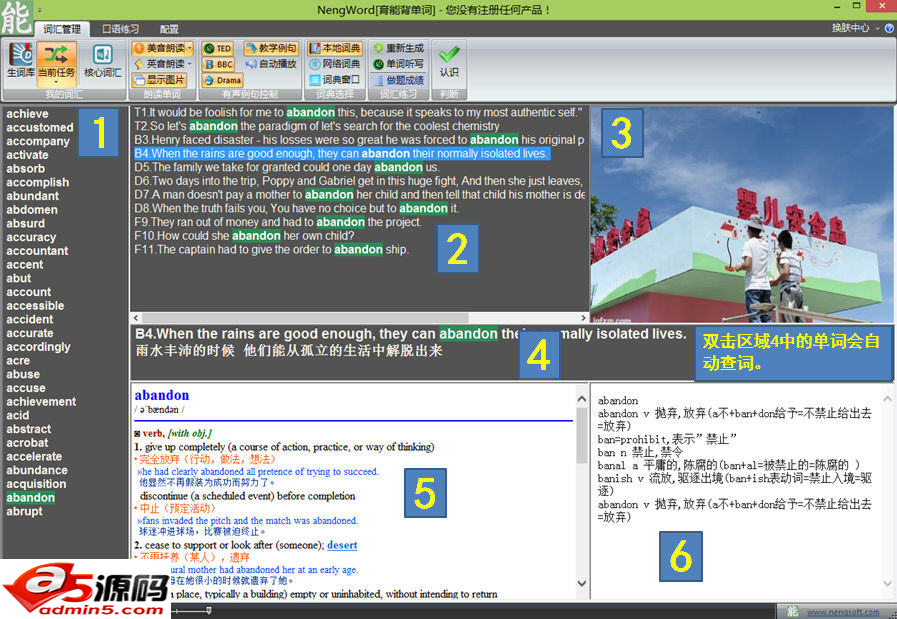Select the word 'achievement' in the list
The image size is (897, 619).
point(41,402)
